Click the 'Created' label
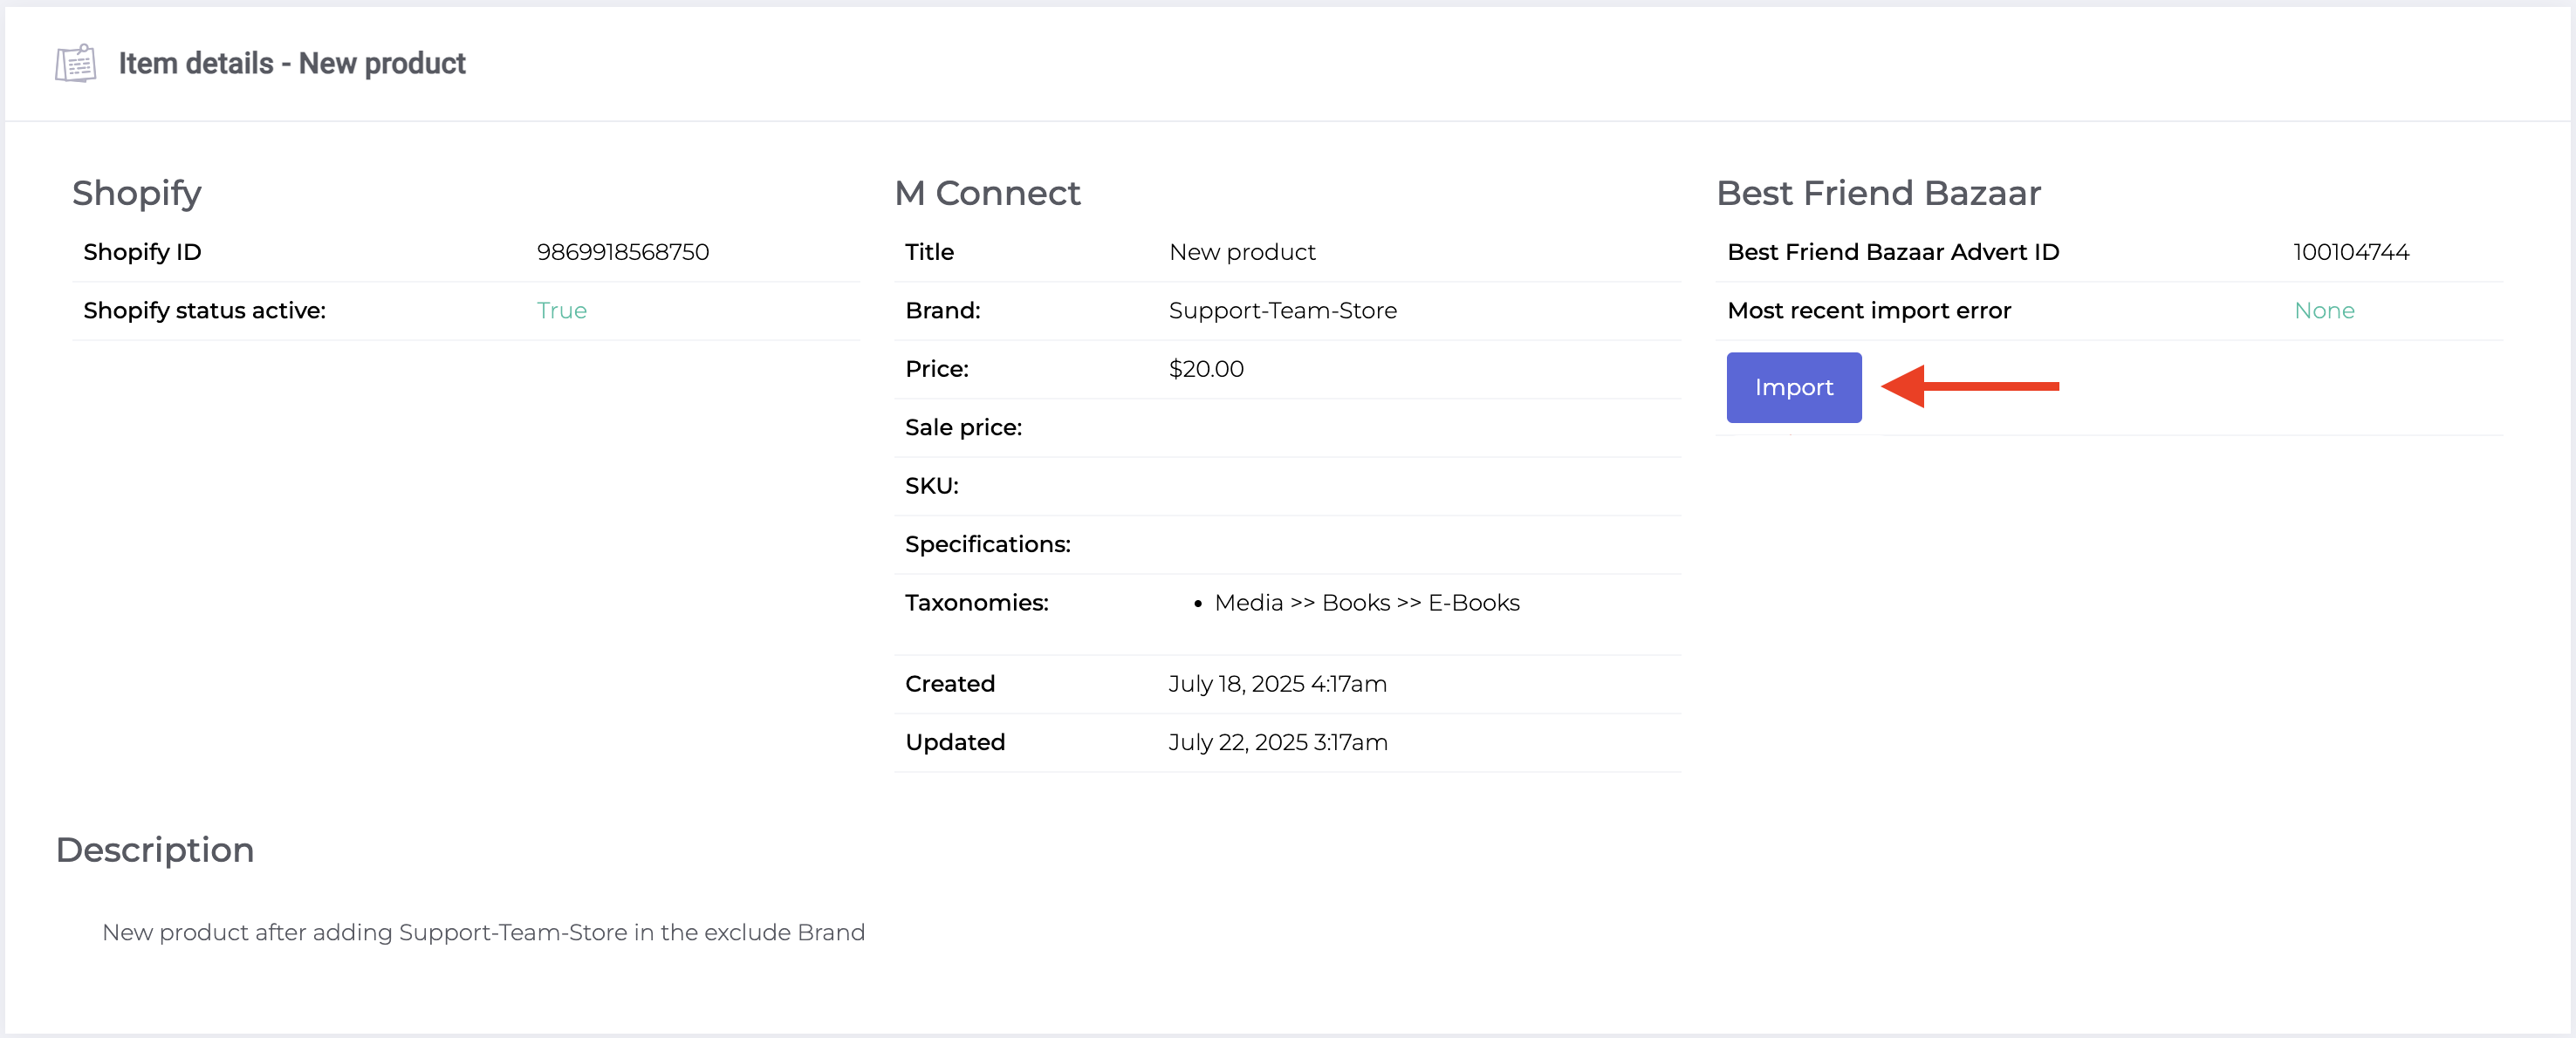This screenshot has height=1038, width=2576. coord(949,684)
